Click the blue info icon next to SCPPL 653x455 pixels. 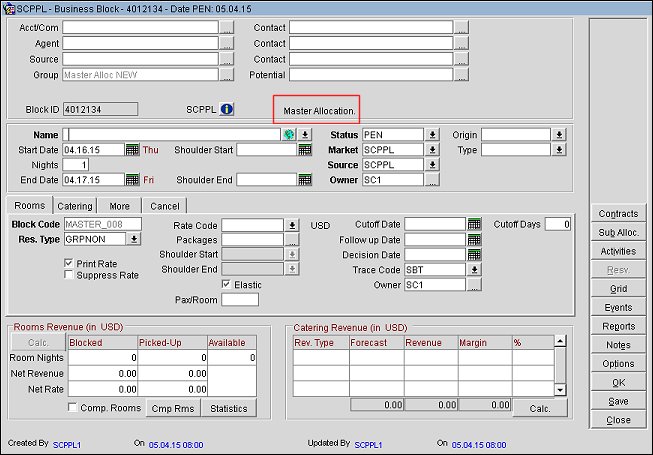[x=226, y=109]
